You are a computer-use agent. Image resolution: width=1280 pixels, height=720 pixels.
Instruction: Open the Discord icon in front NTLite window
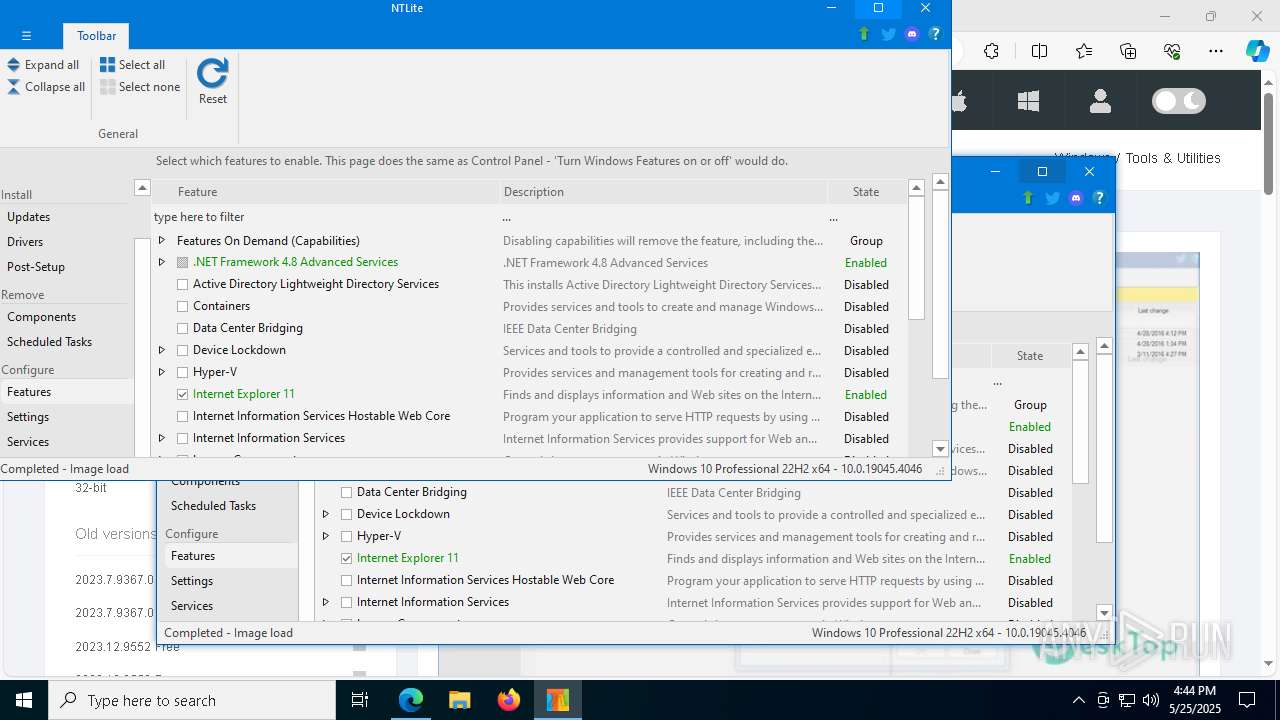(911, 34)
